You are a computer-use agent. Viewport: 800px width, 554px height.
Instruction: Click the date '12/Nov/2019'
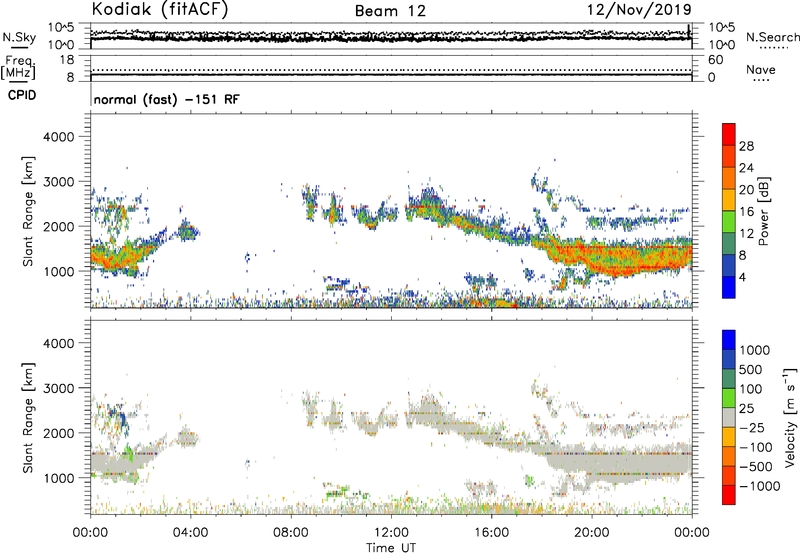coord(639,9)
